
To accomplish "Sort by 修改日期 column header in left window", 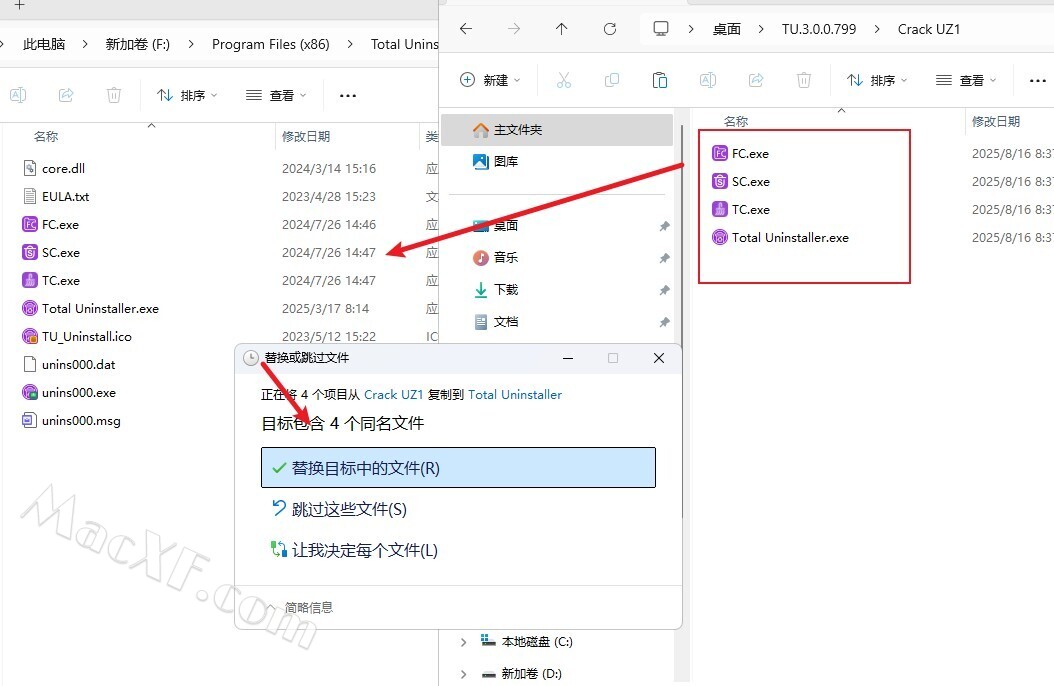I will [306, 136].
